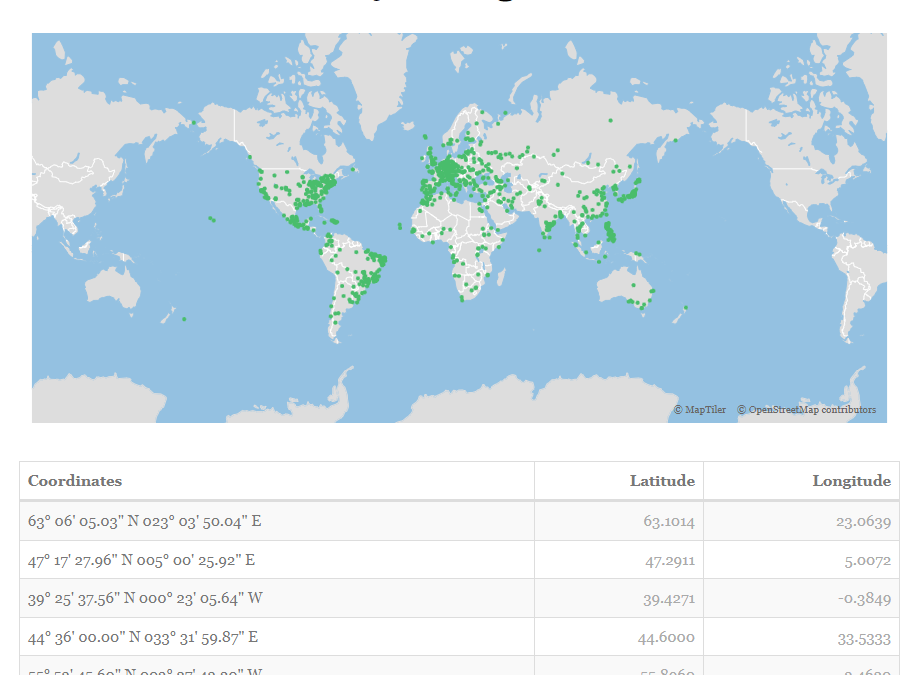The height and width of the screenshot is (675, 919).
Task: Select coordinates 39° 25' 37.56" N cell
Action: point(277,598)
